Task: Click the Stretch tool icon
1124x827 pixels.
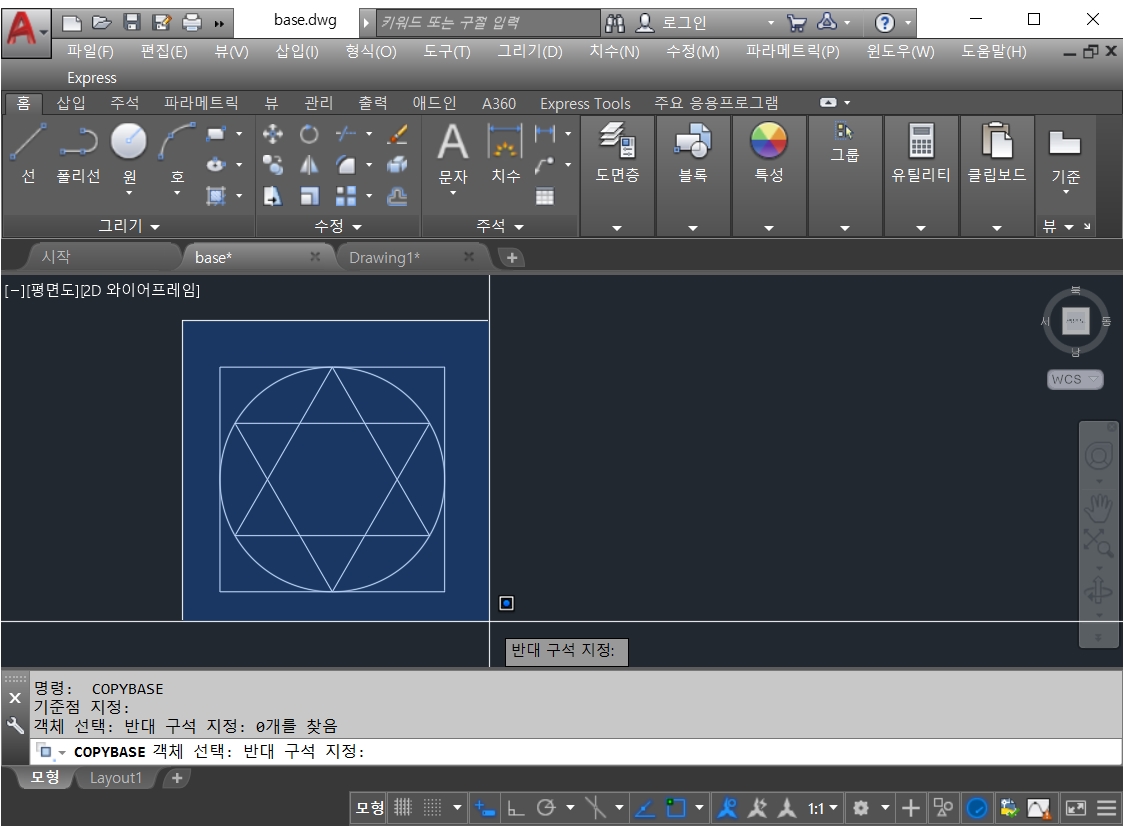Action: click(x=272, y=196)
